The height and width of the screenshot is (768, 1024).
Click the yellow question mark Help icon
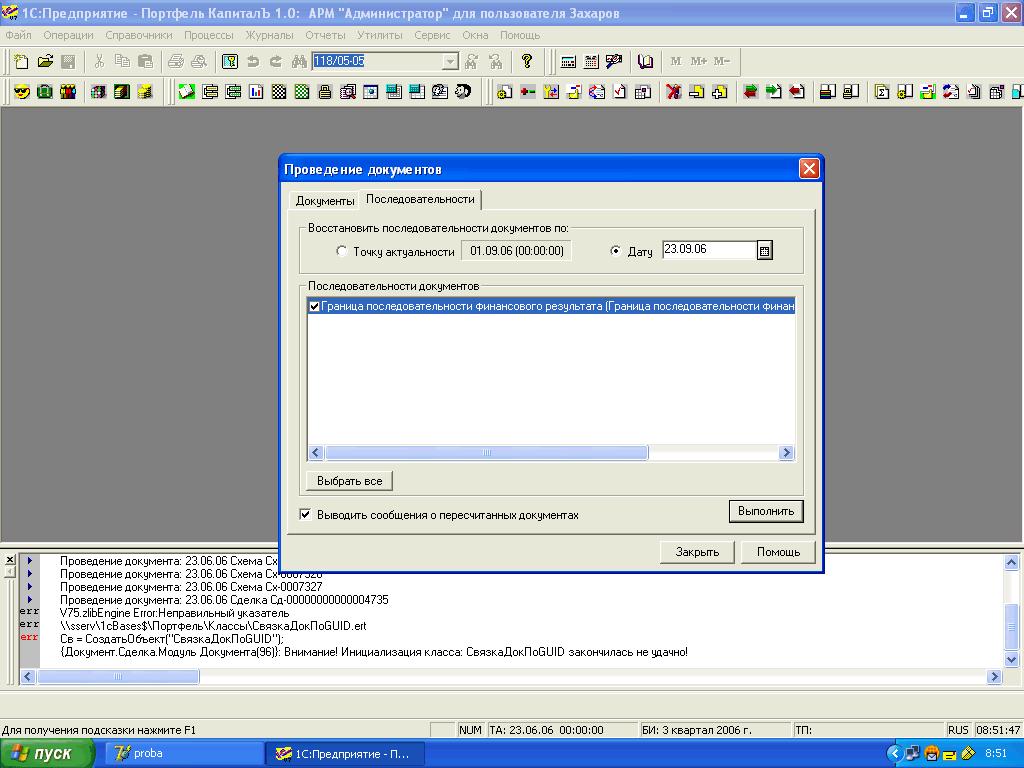pyautogui.click(x=527, y=62)
